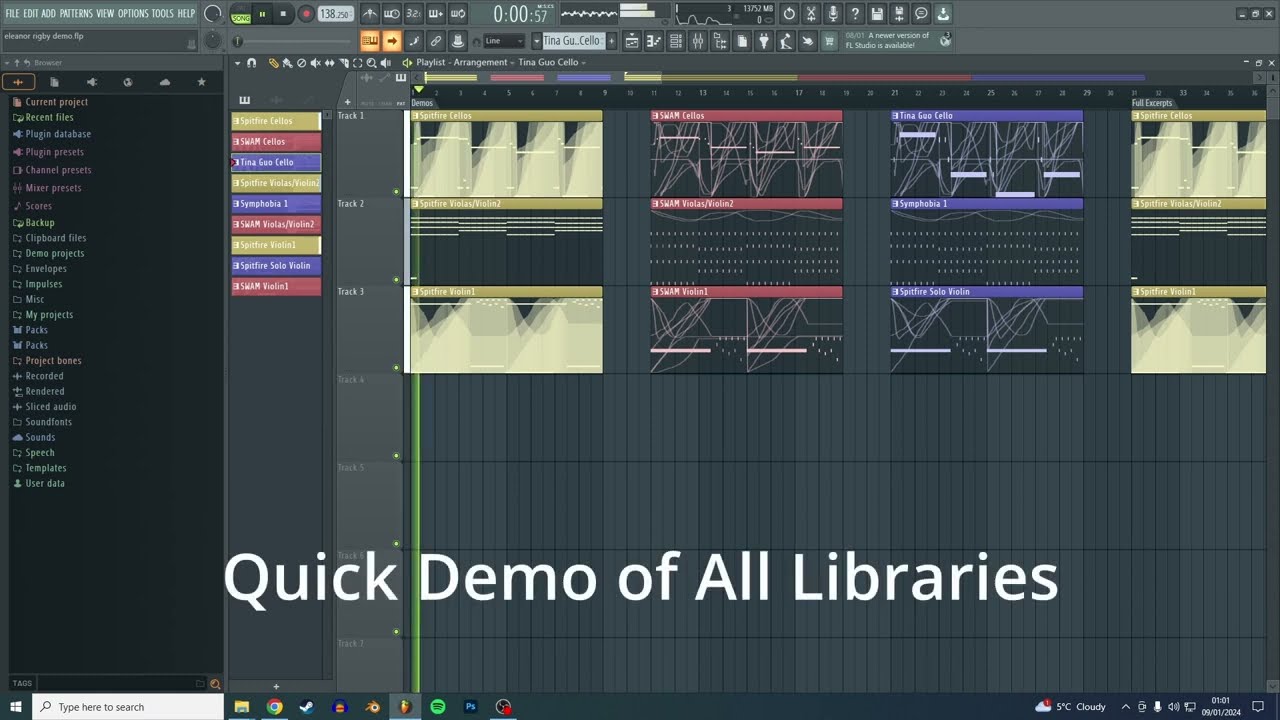Select the Draw pencil tool in Playlist
The height and width of the screenshot is (720, 1280).
(x=273, y=63)
